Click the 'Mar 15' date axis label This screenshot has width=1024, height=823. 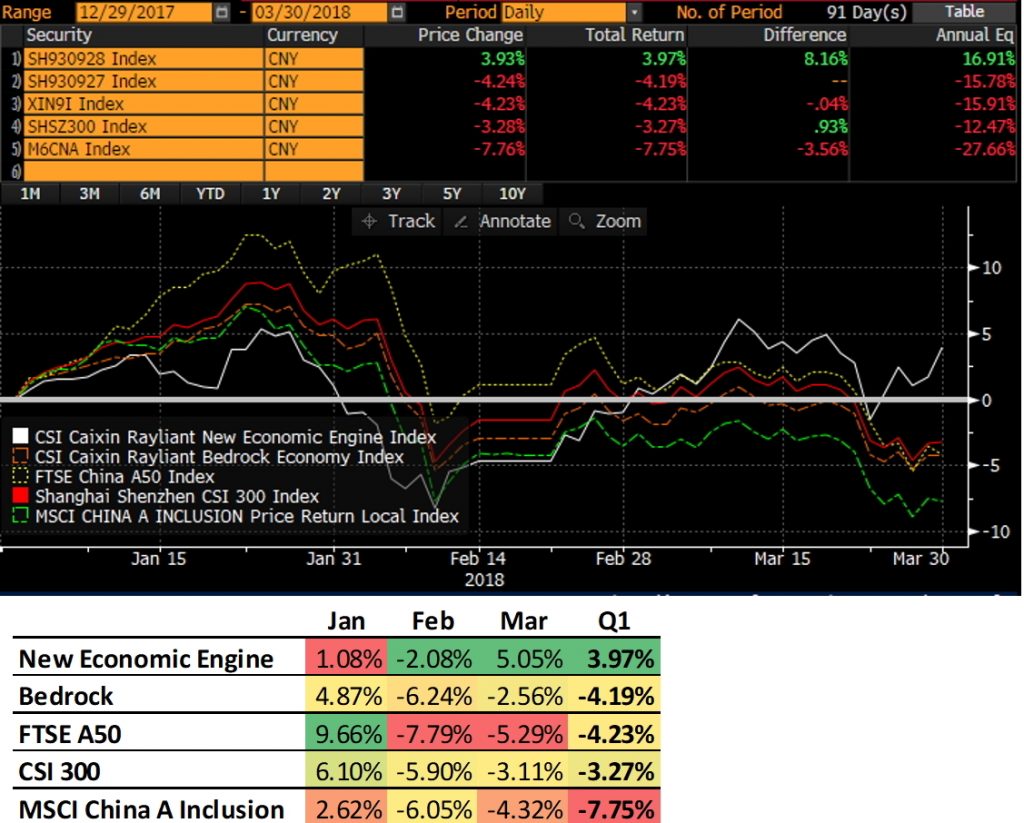point(782,558)
